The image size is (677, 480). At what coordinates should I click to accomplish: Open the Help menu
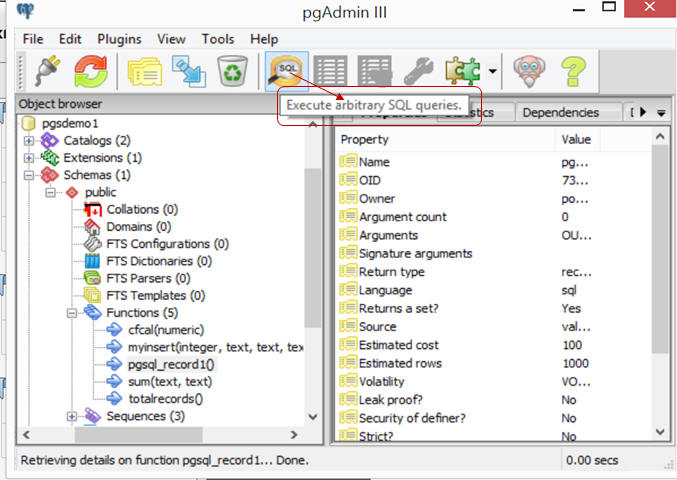click(264, 39)
